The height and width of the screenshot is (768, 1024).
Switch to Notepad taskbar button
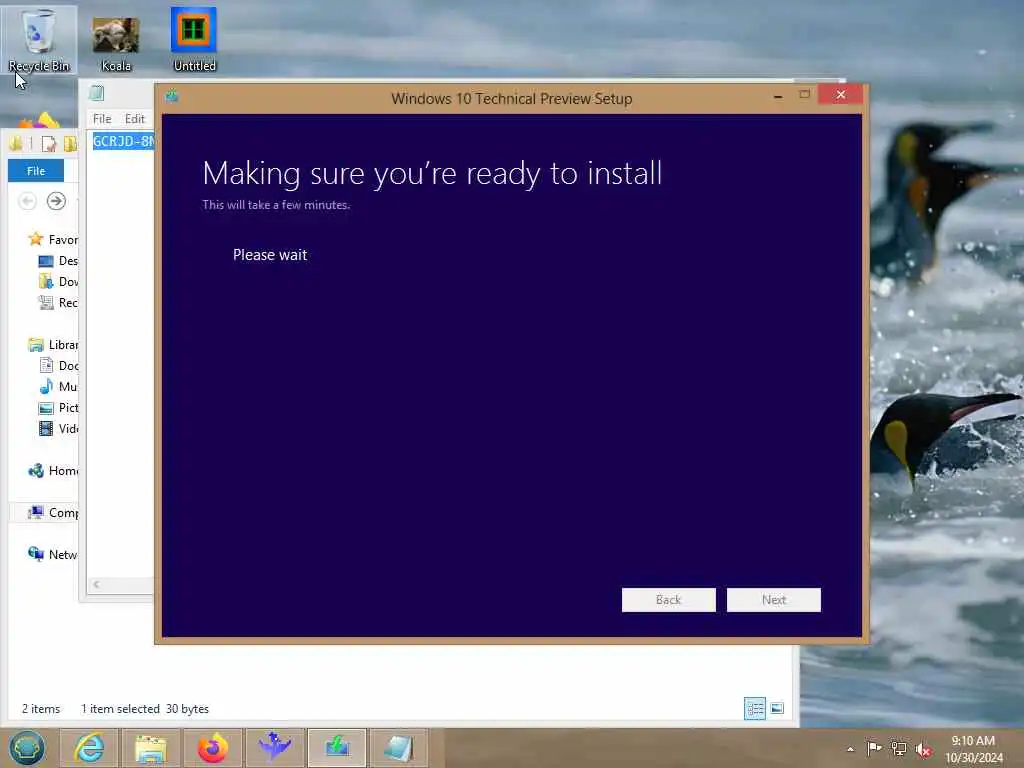(x=398, y=748)
